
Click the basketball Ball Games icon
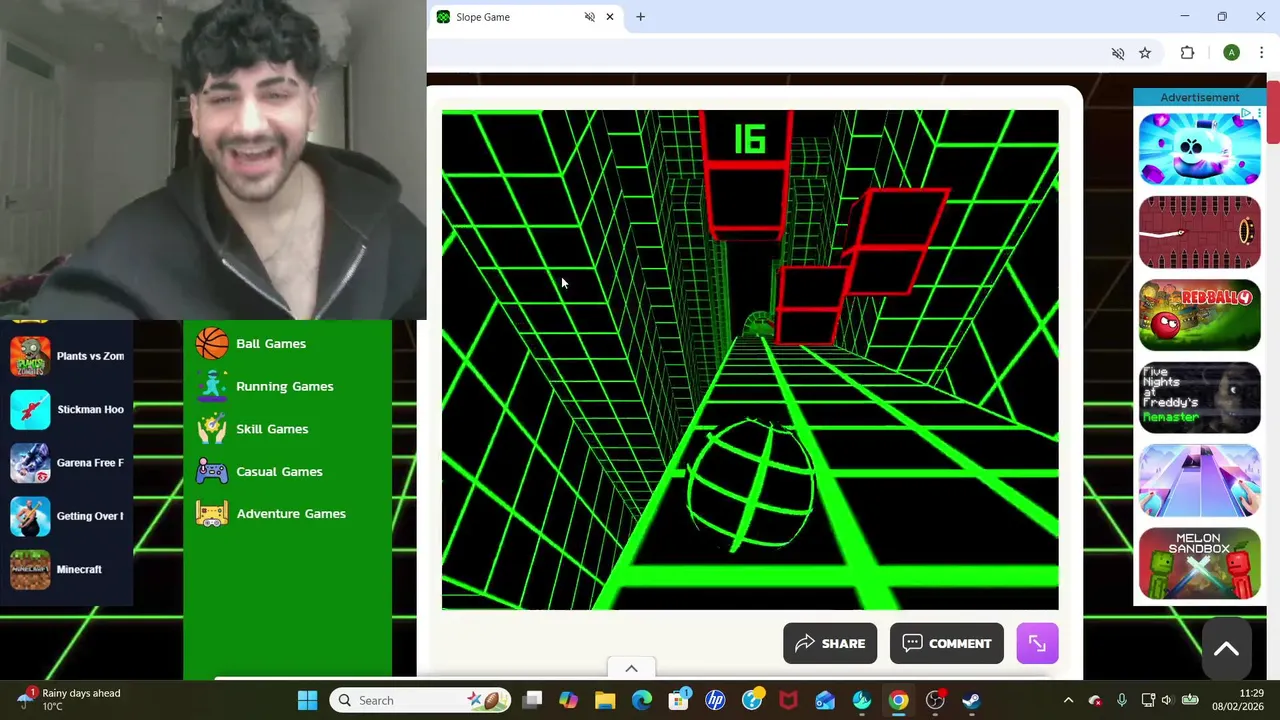(212, 343)
